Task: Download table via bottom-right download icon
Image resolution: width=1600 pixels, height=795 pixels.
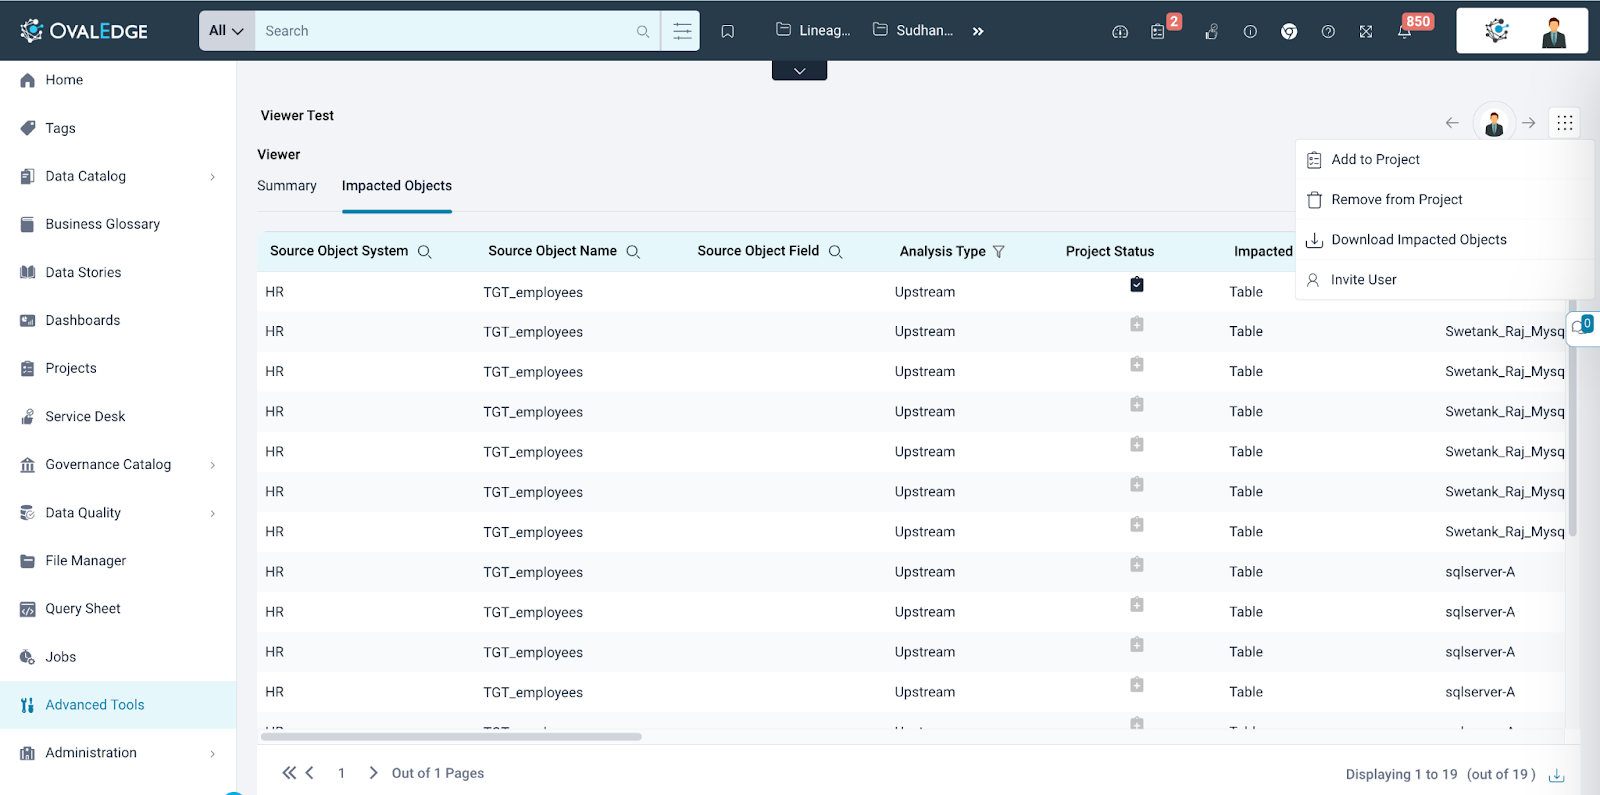Action: coord(1557,775)
